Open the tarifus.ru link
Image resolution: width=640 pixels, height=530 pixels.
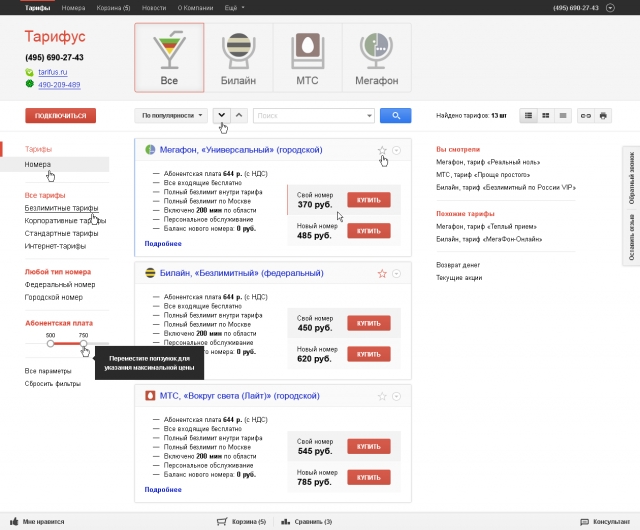coord(53,72)
